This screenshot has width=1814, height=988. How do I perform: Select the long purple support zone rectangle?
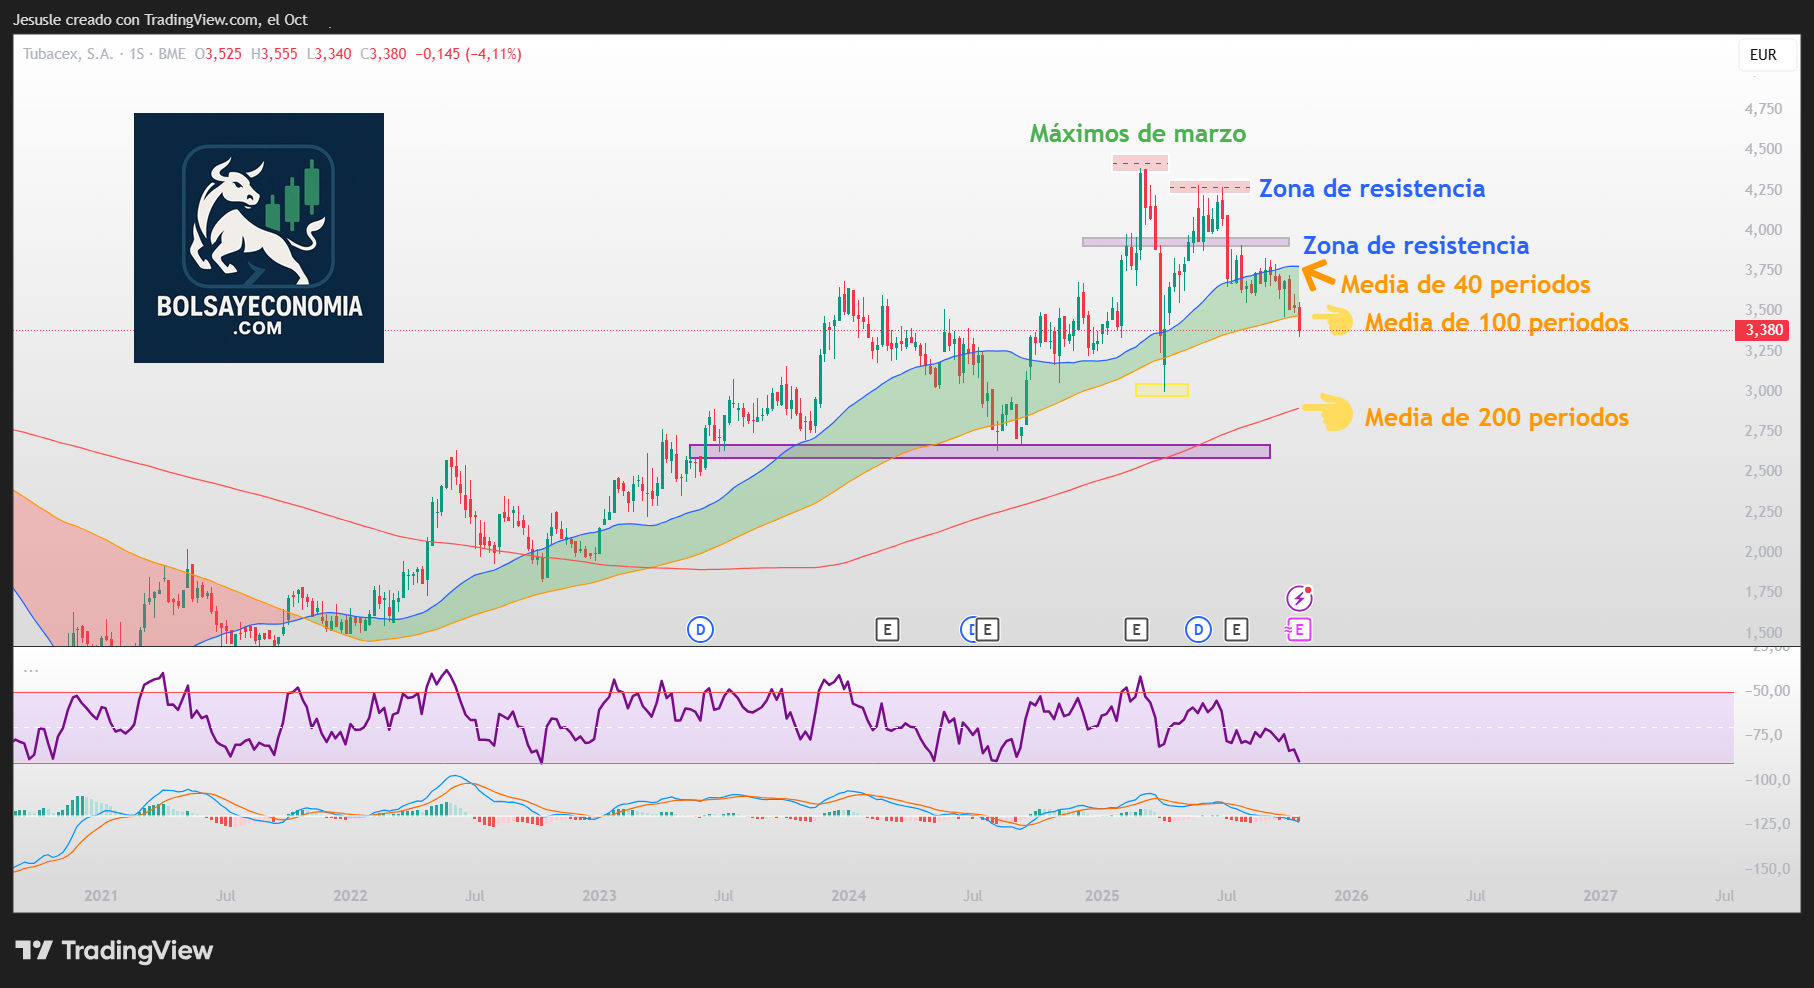tap(980, 452)
